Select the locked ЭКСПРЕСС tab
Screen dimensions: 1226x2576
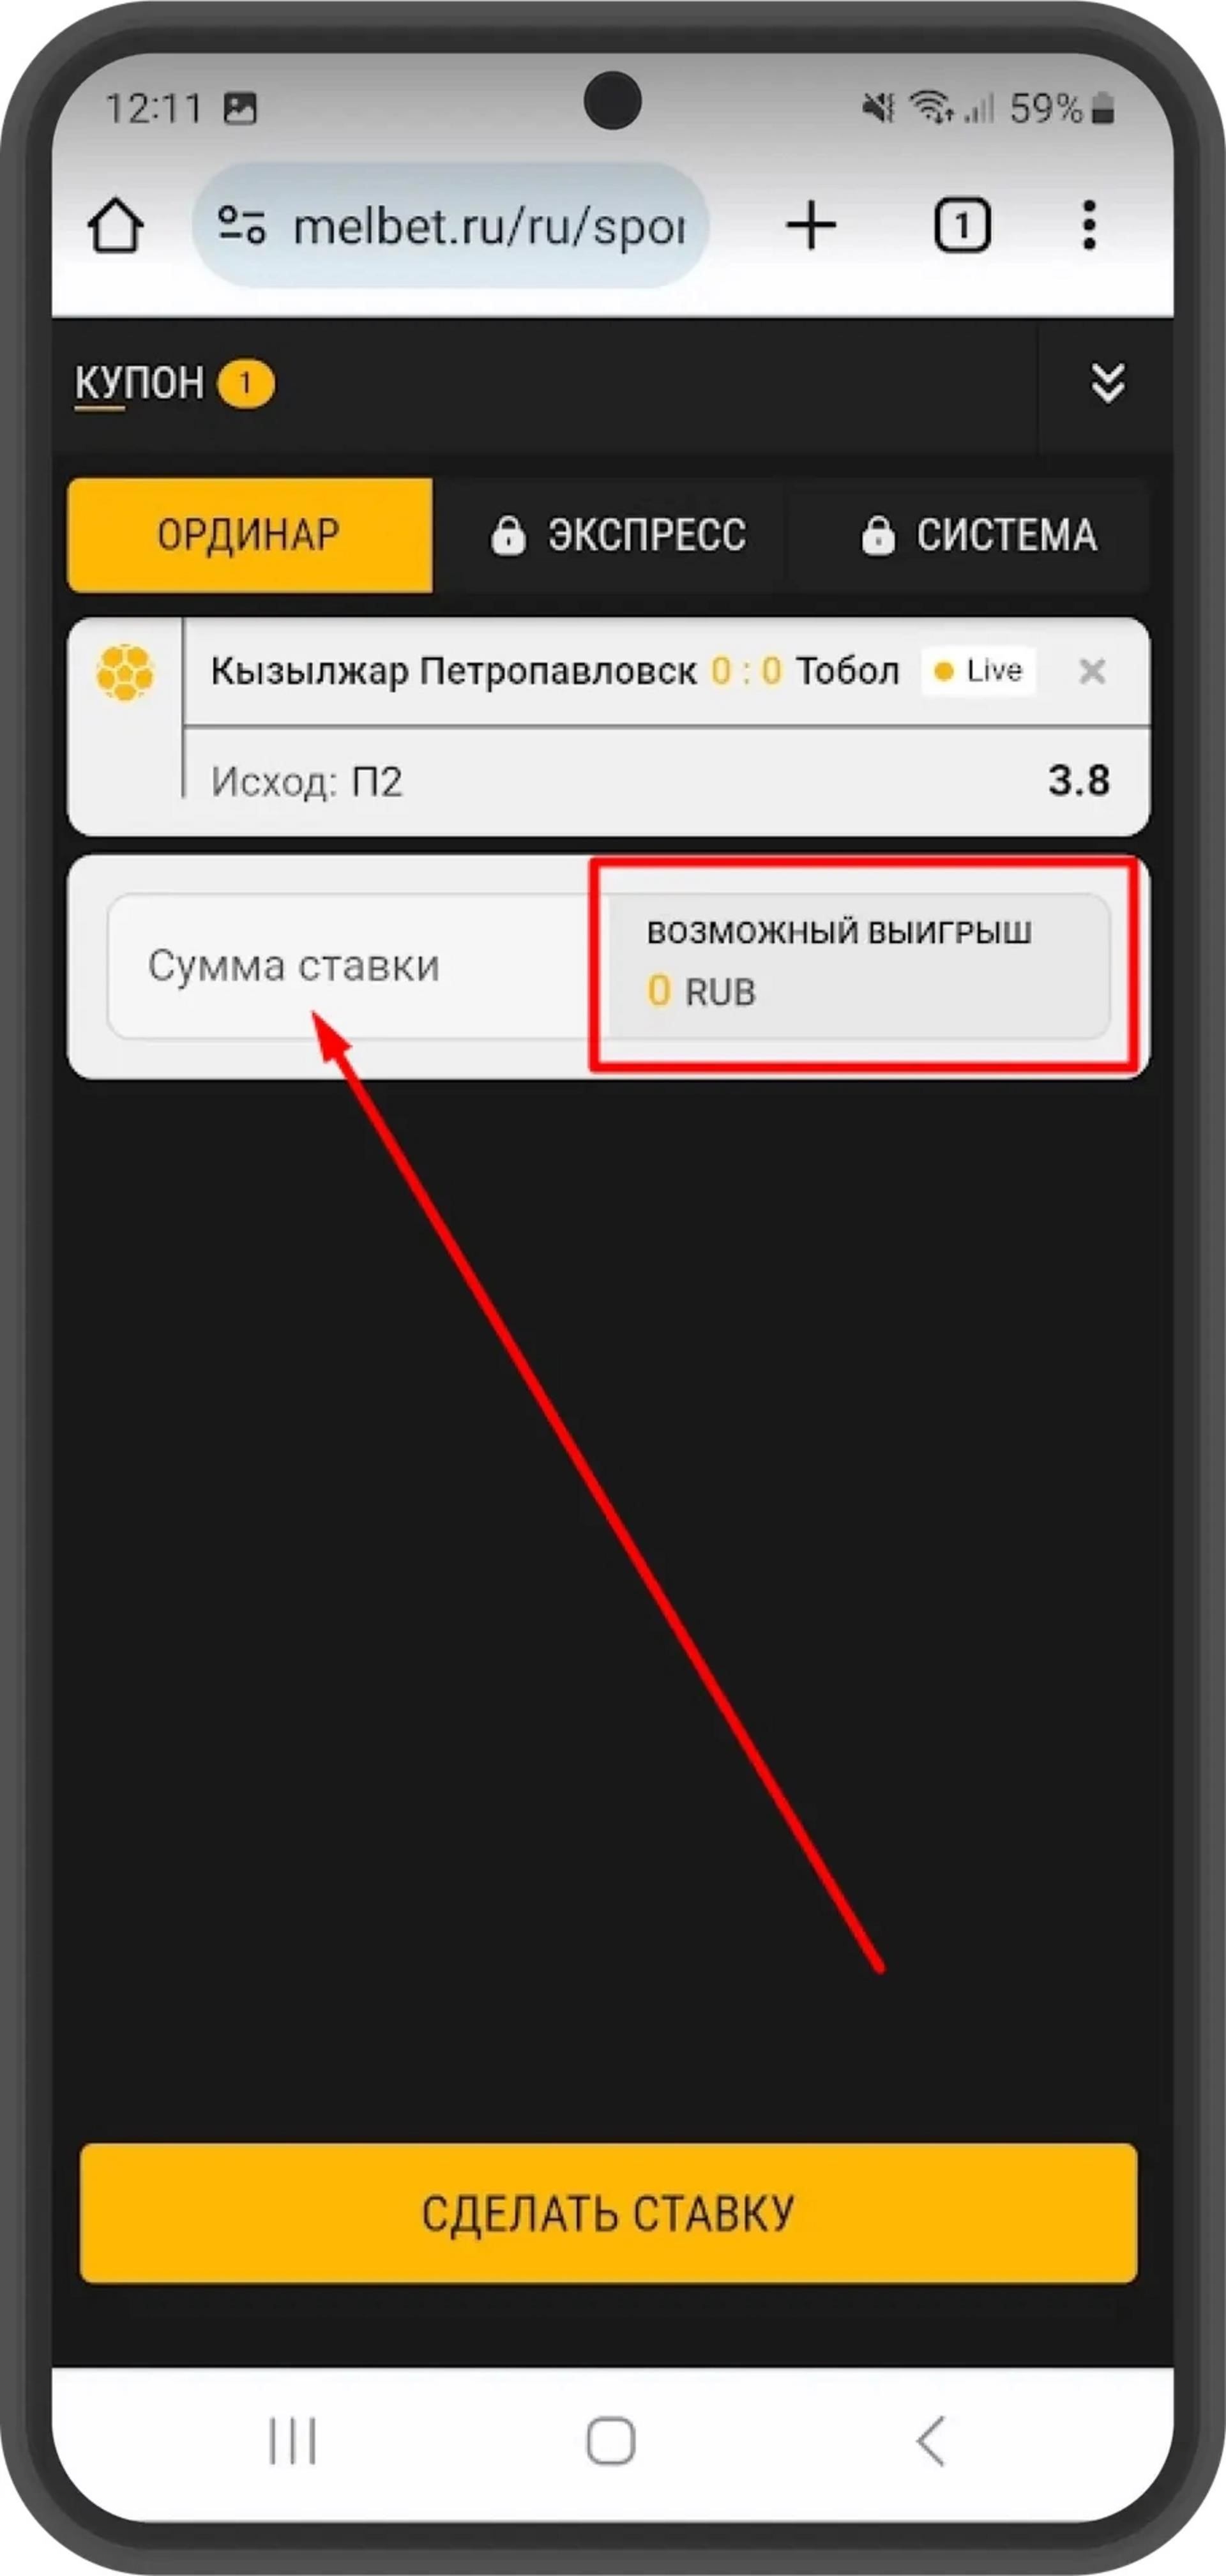click(x=617, y=535)
